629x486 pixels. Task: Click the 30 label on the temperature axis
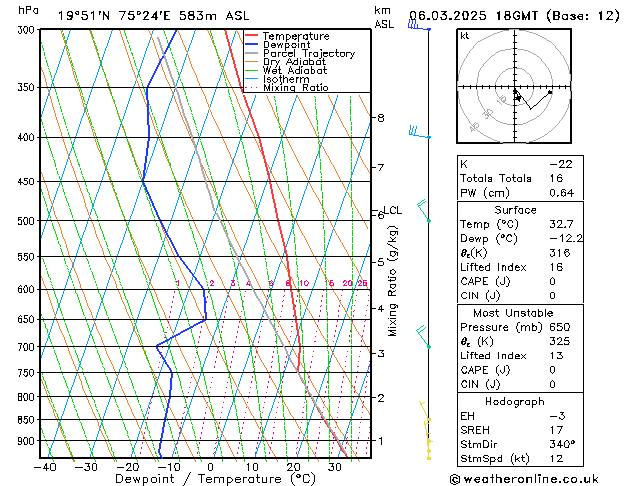[x=335, y=467]
